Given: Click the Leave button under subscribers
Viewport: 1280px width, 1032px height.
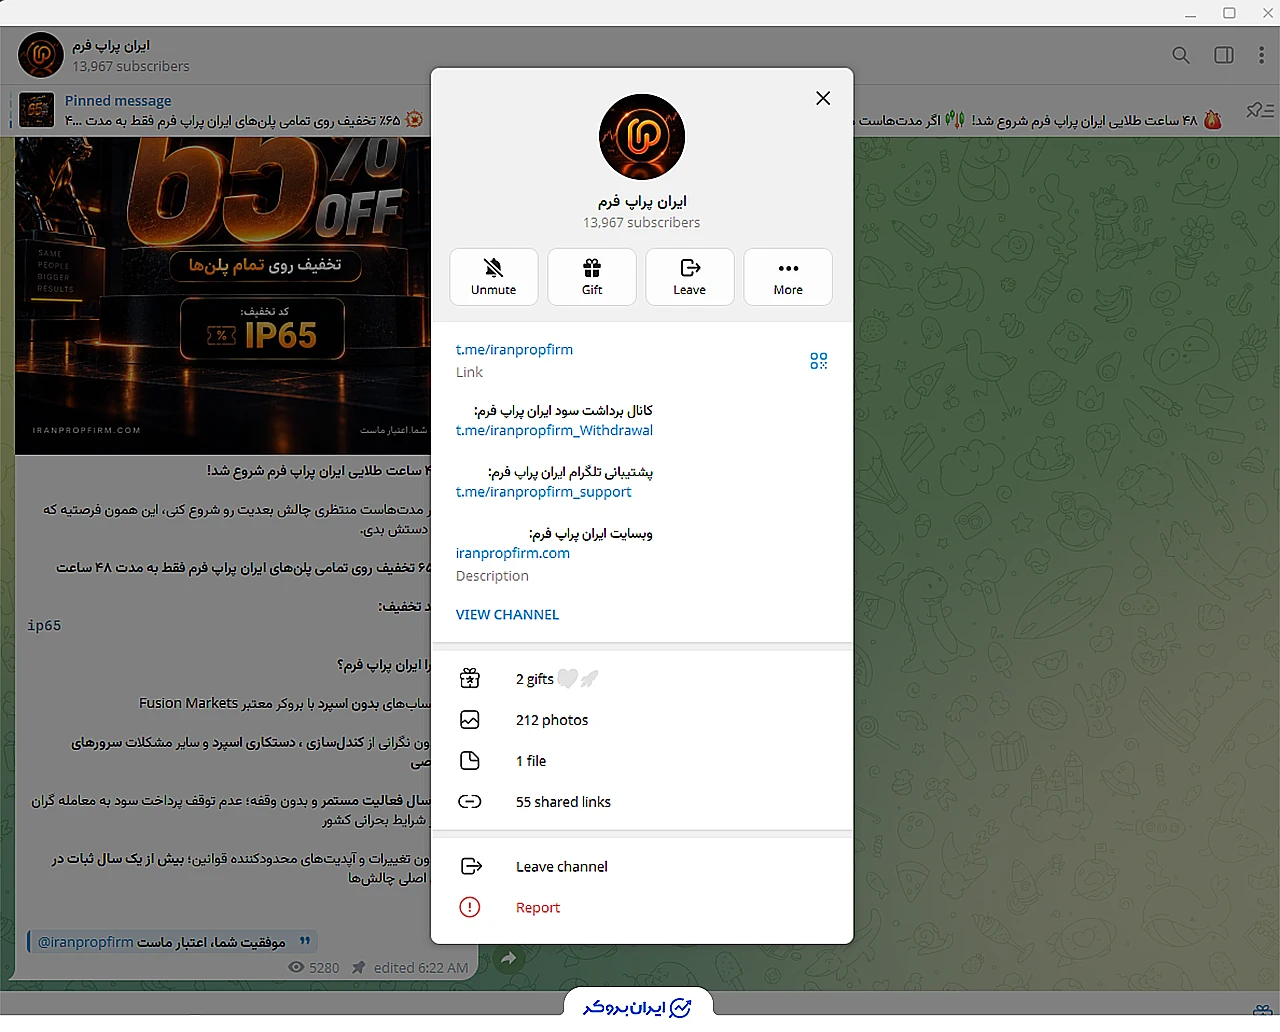Looking at the screenshot, I should tap(690, 277).
